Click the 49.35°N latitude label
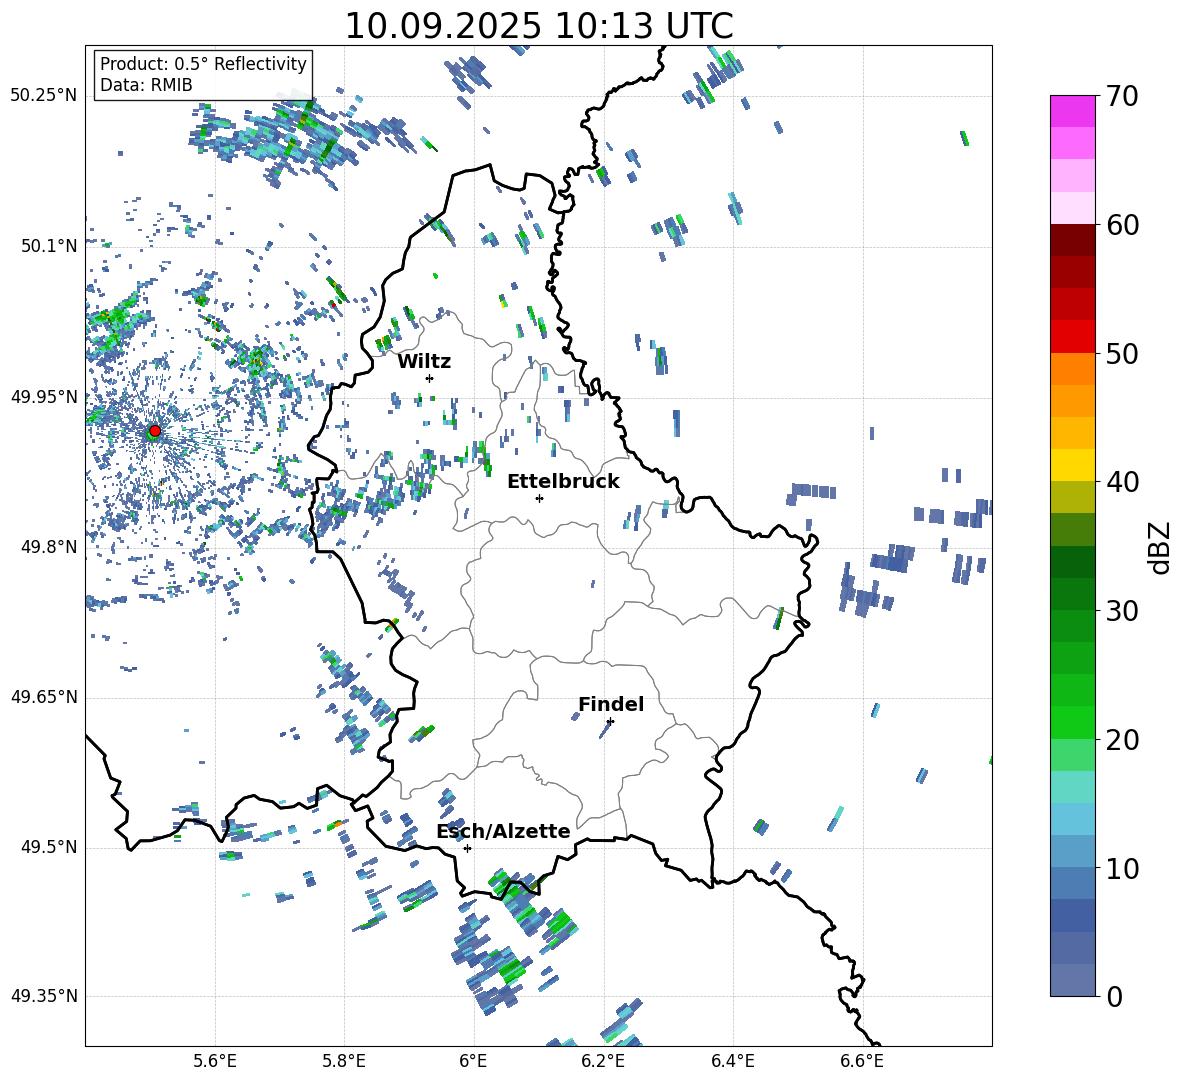 [x=44, y=996]
